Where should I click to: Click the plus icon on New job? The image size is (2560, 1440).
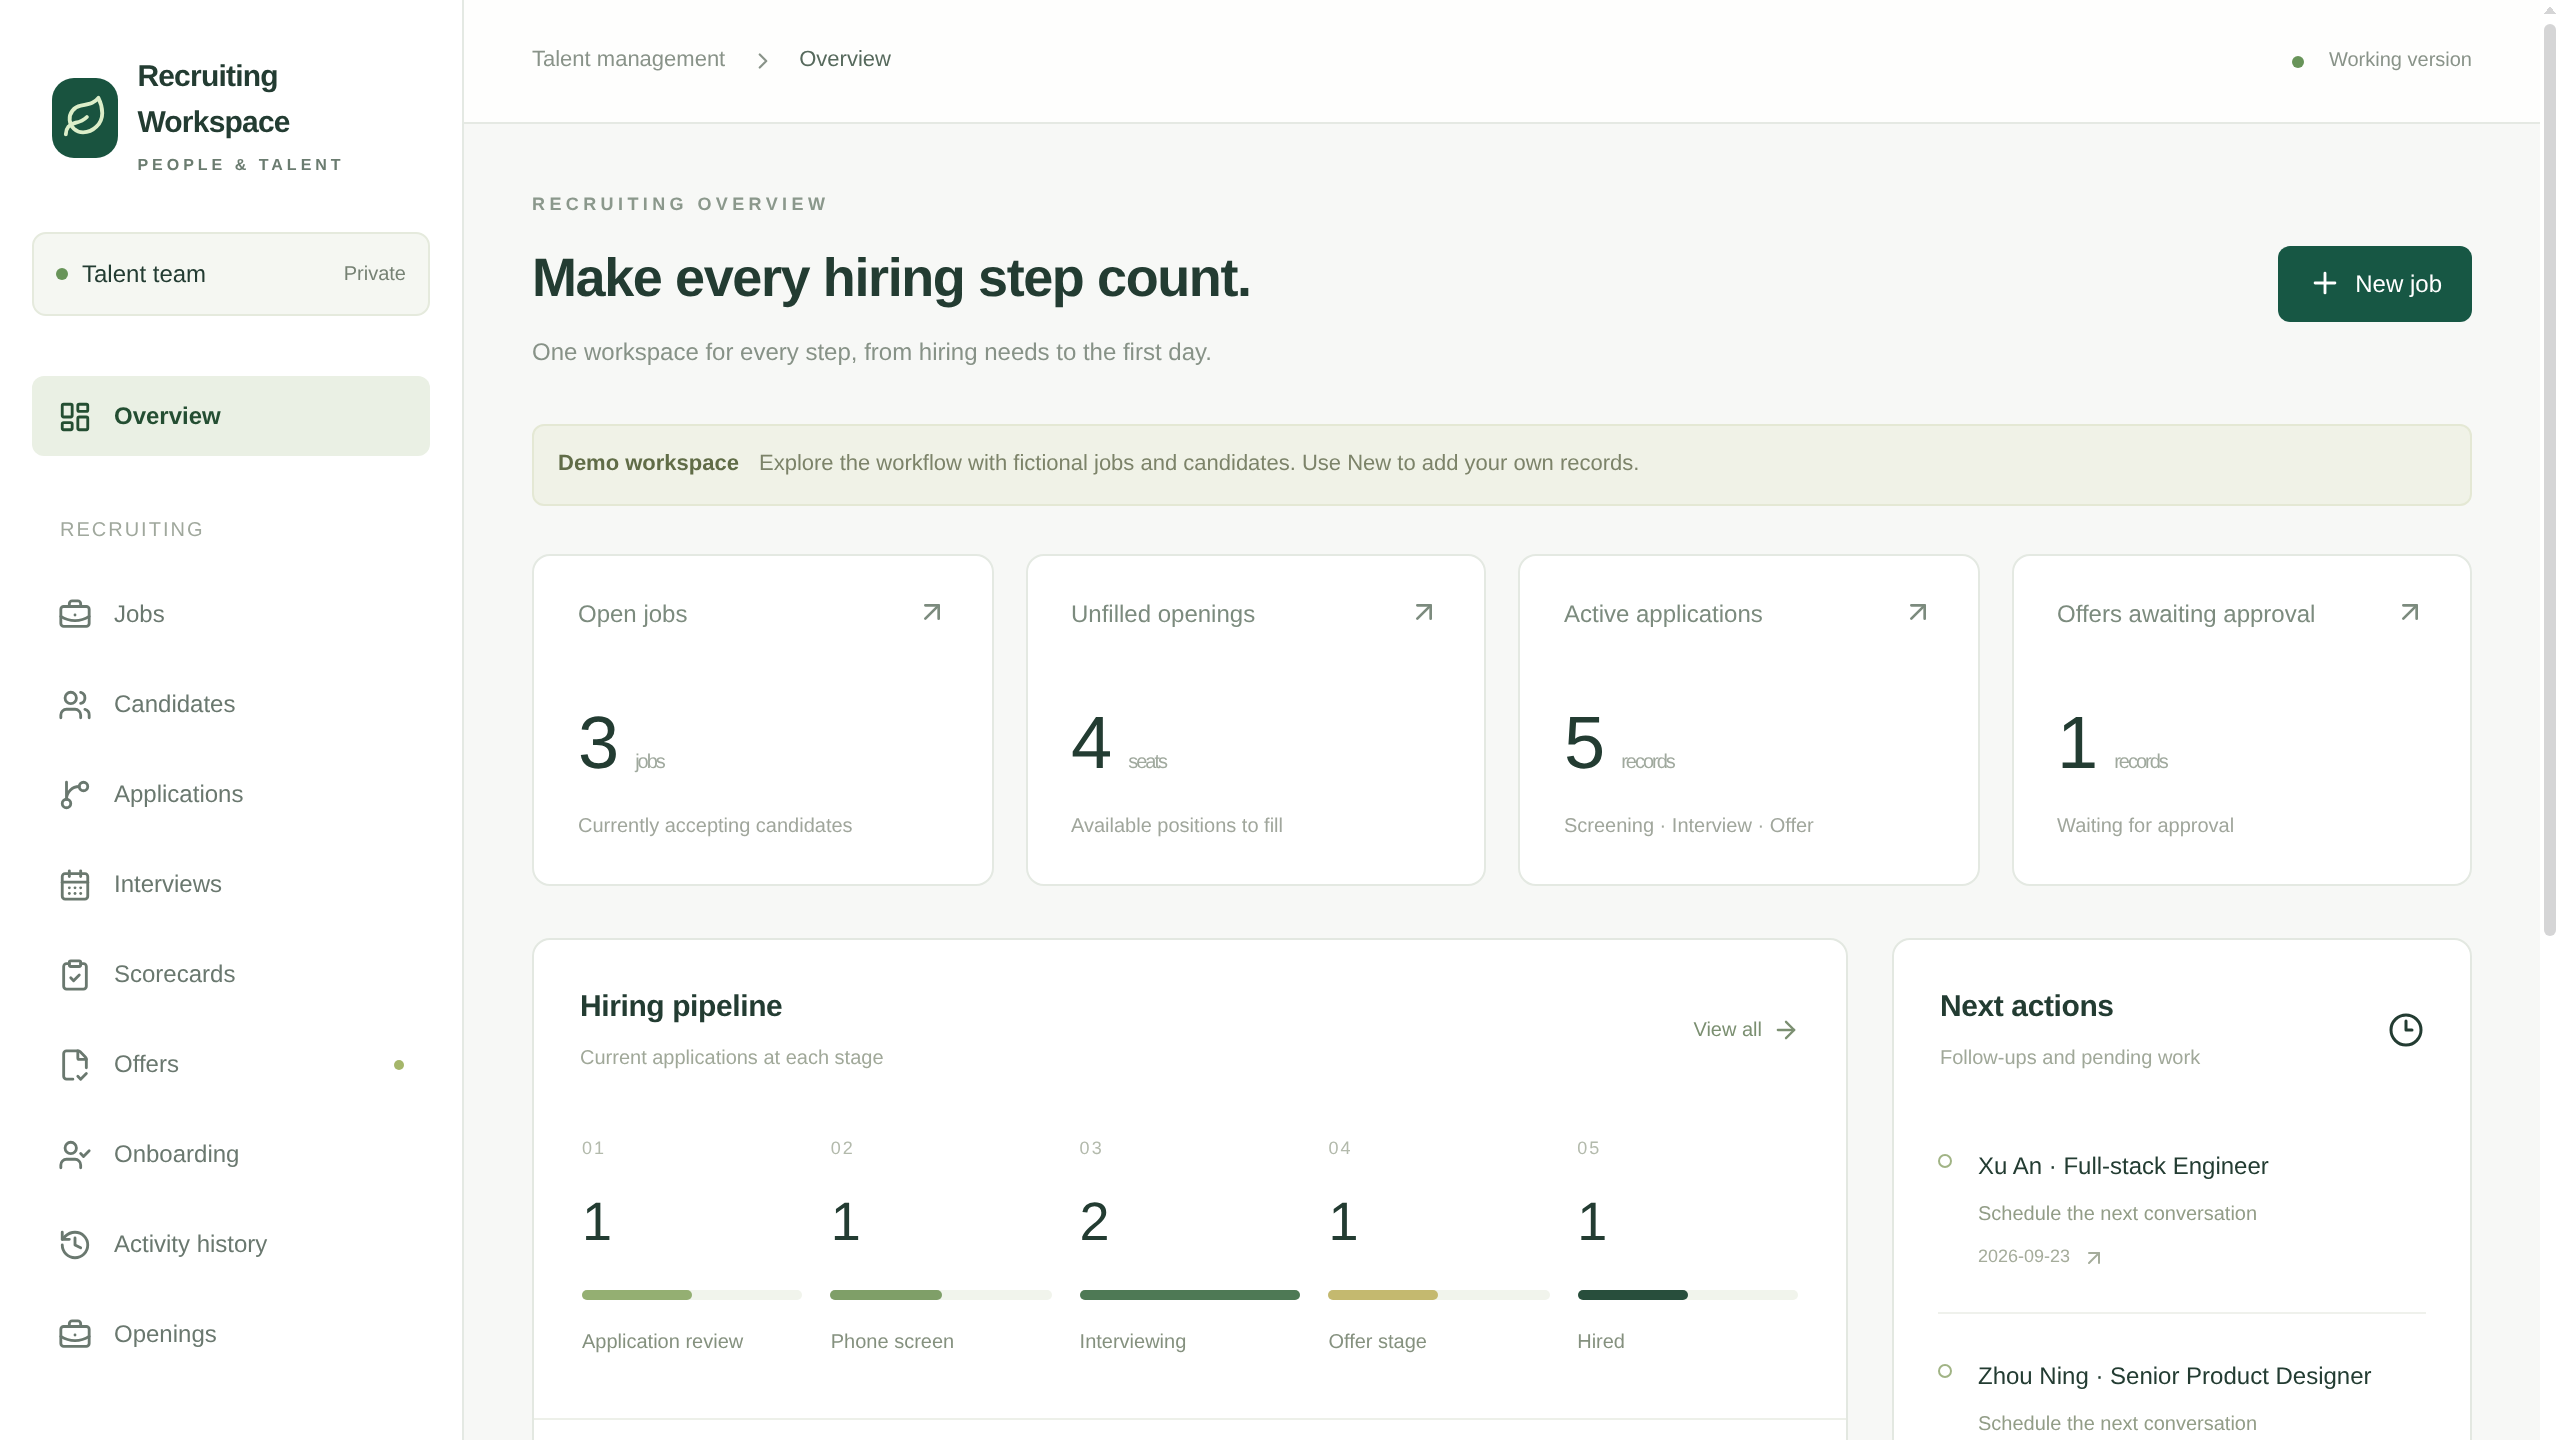[2324, 284]
